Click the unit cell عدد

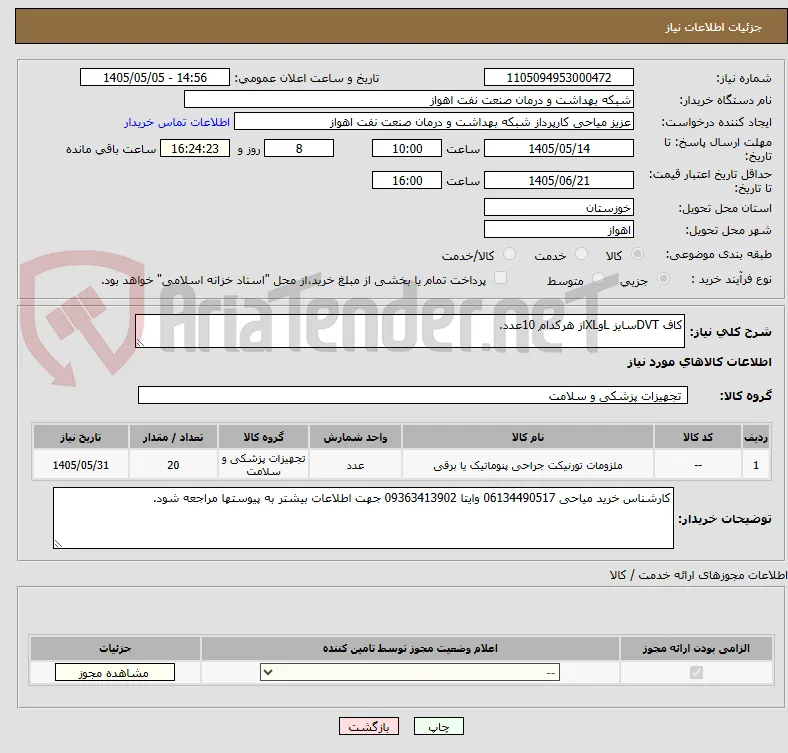(355, 465)
